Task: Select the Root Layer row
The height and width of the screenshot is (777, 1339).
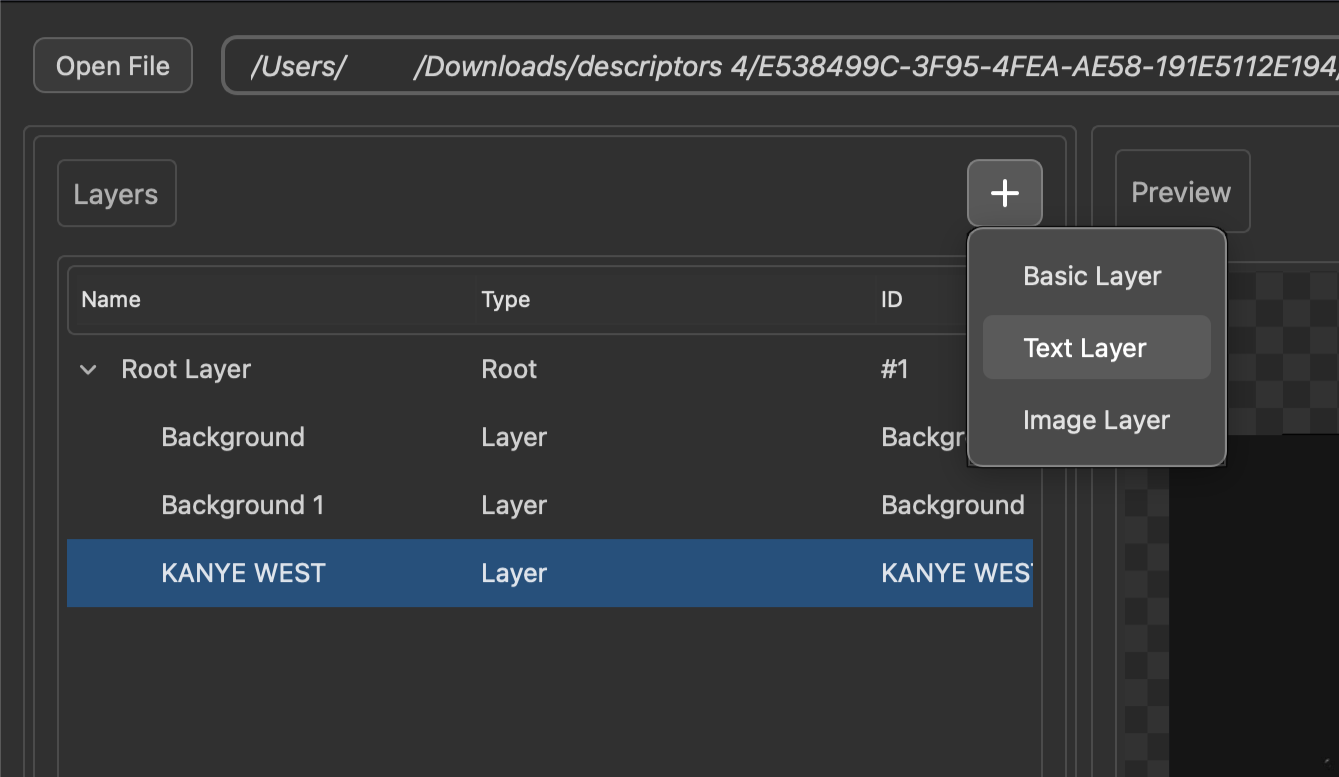Action: (550, 370)
